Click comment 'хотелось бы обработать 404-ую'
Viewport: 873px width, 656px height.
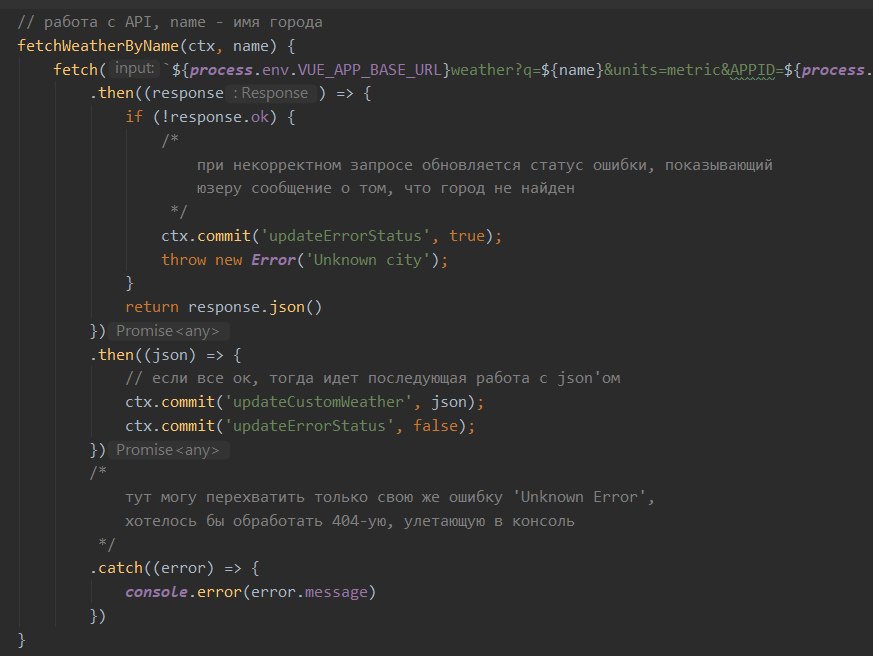[x=350, y=521]
